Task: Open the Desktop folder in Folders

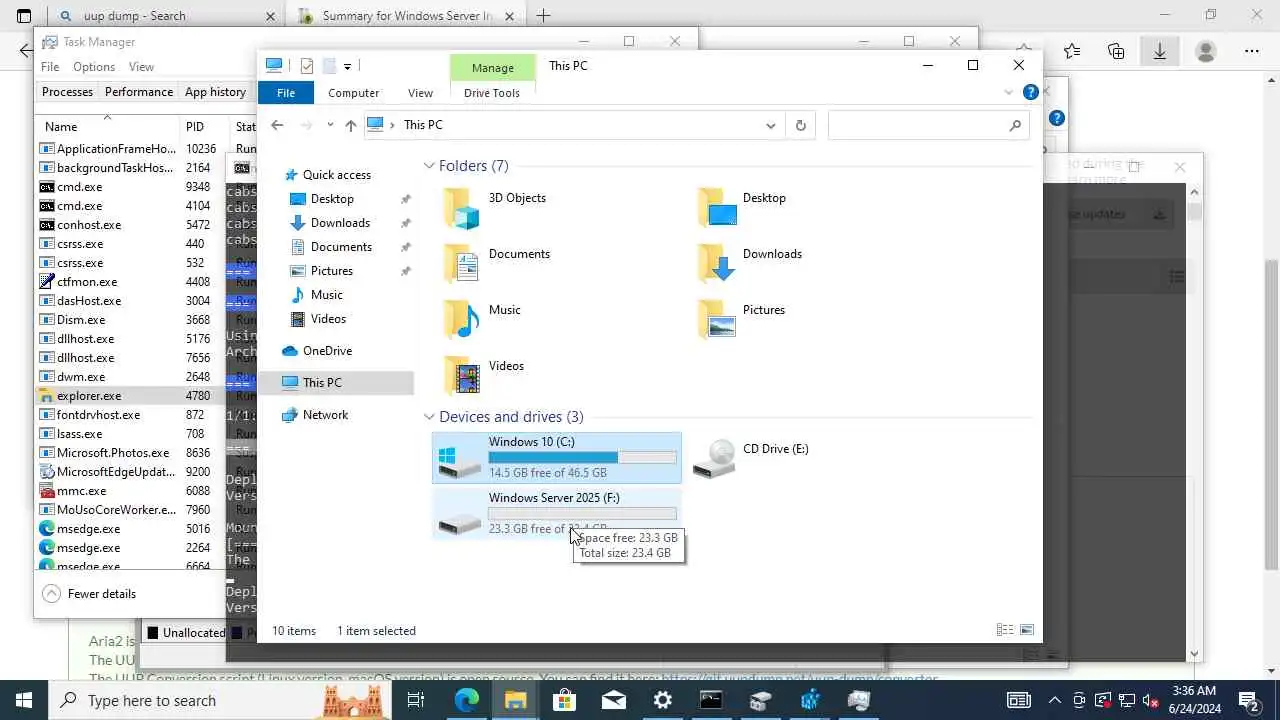Action: pyautogui.click(x=742, y=208)
